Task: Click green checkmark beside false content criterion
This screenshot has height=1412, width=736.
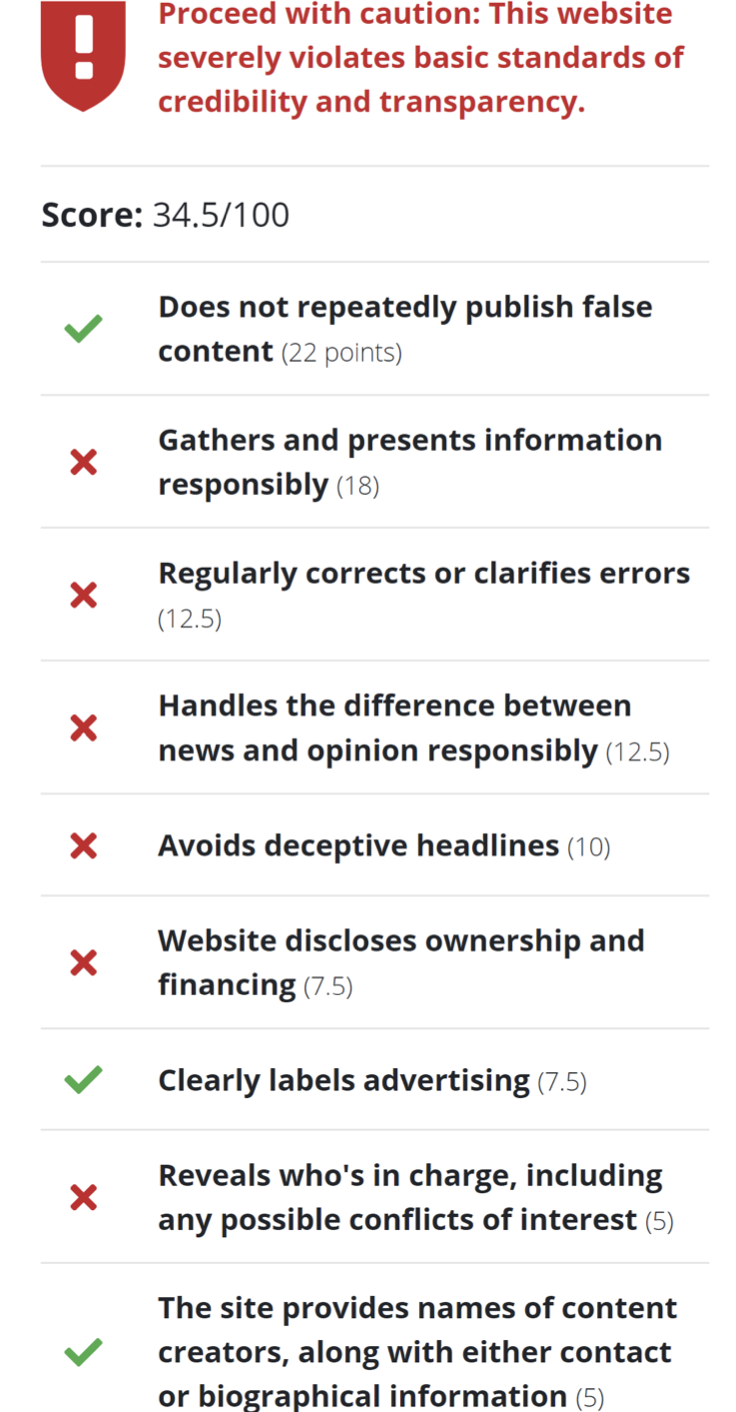Action: click(x=83, y=328)
